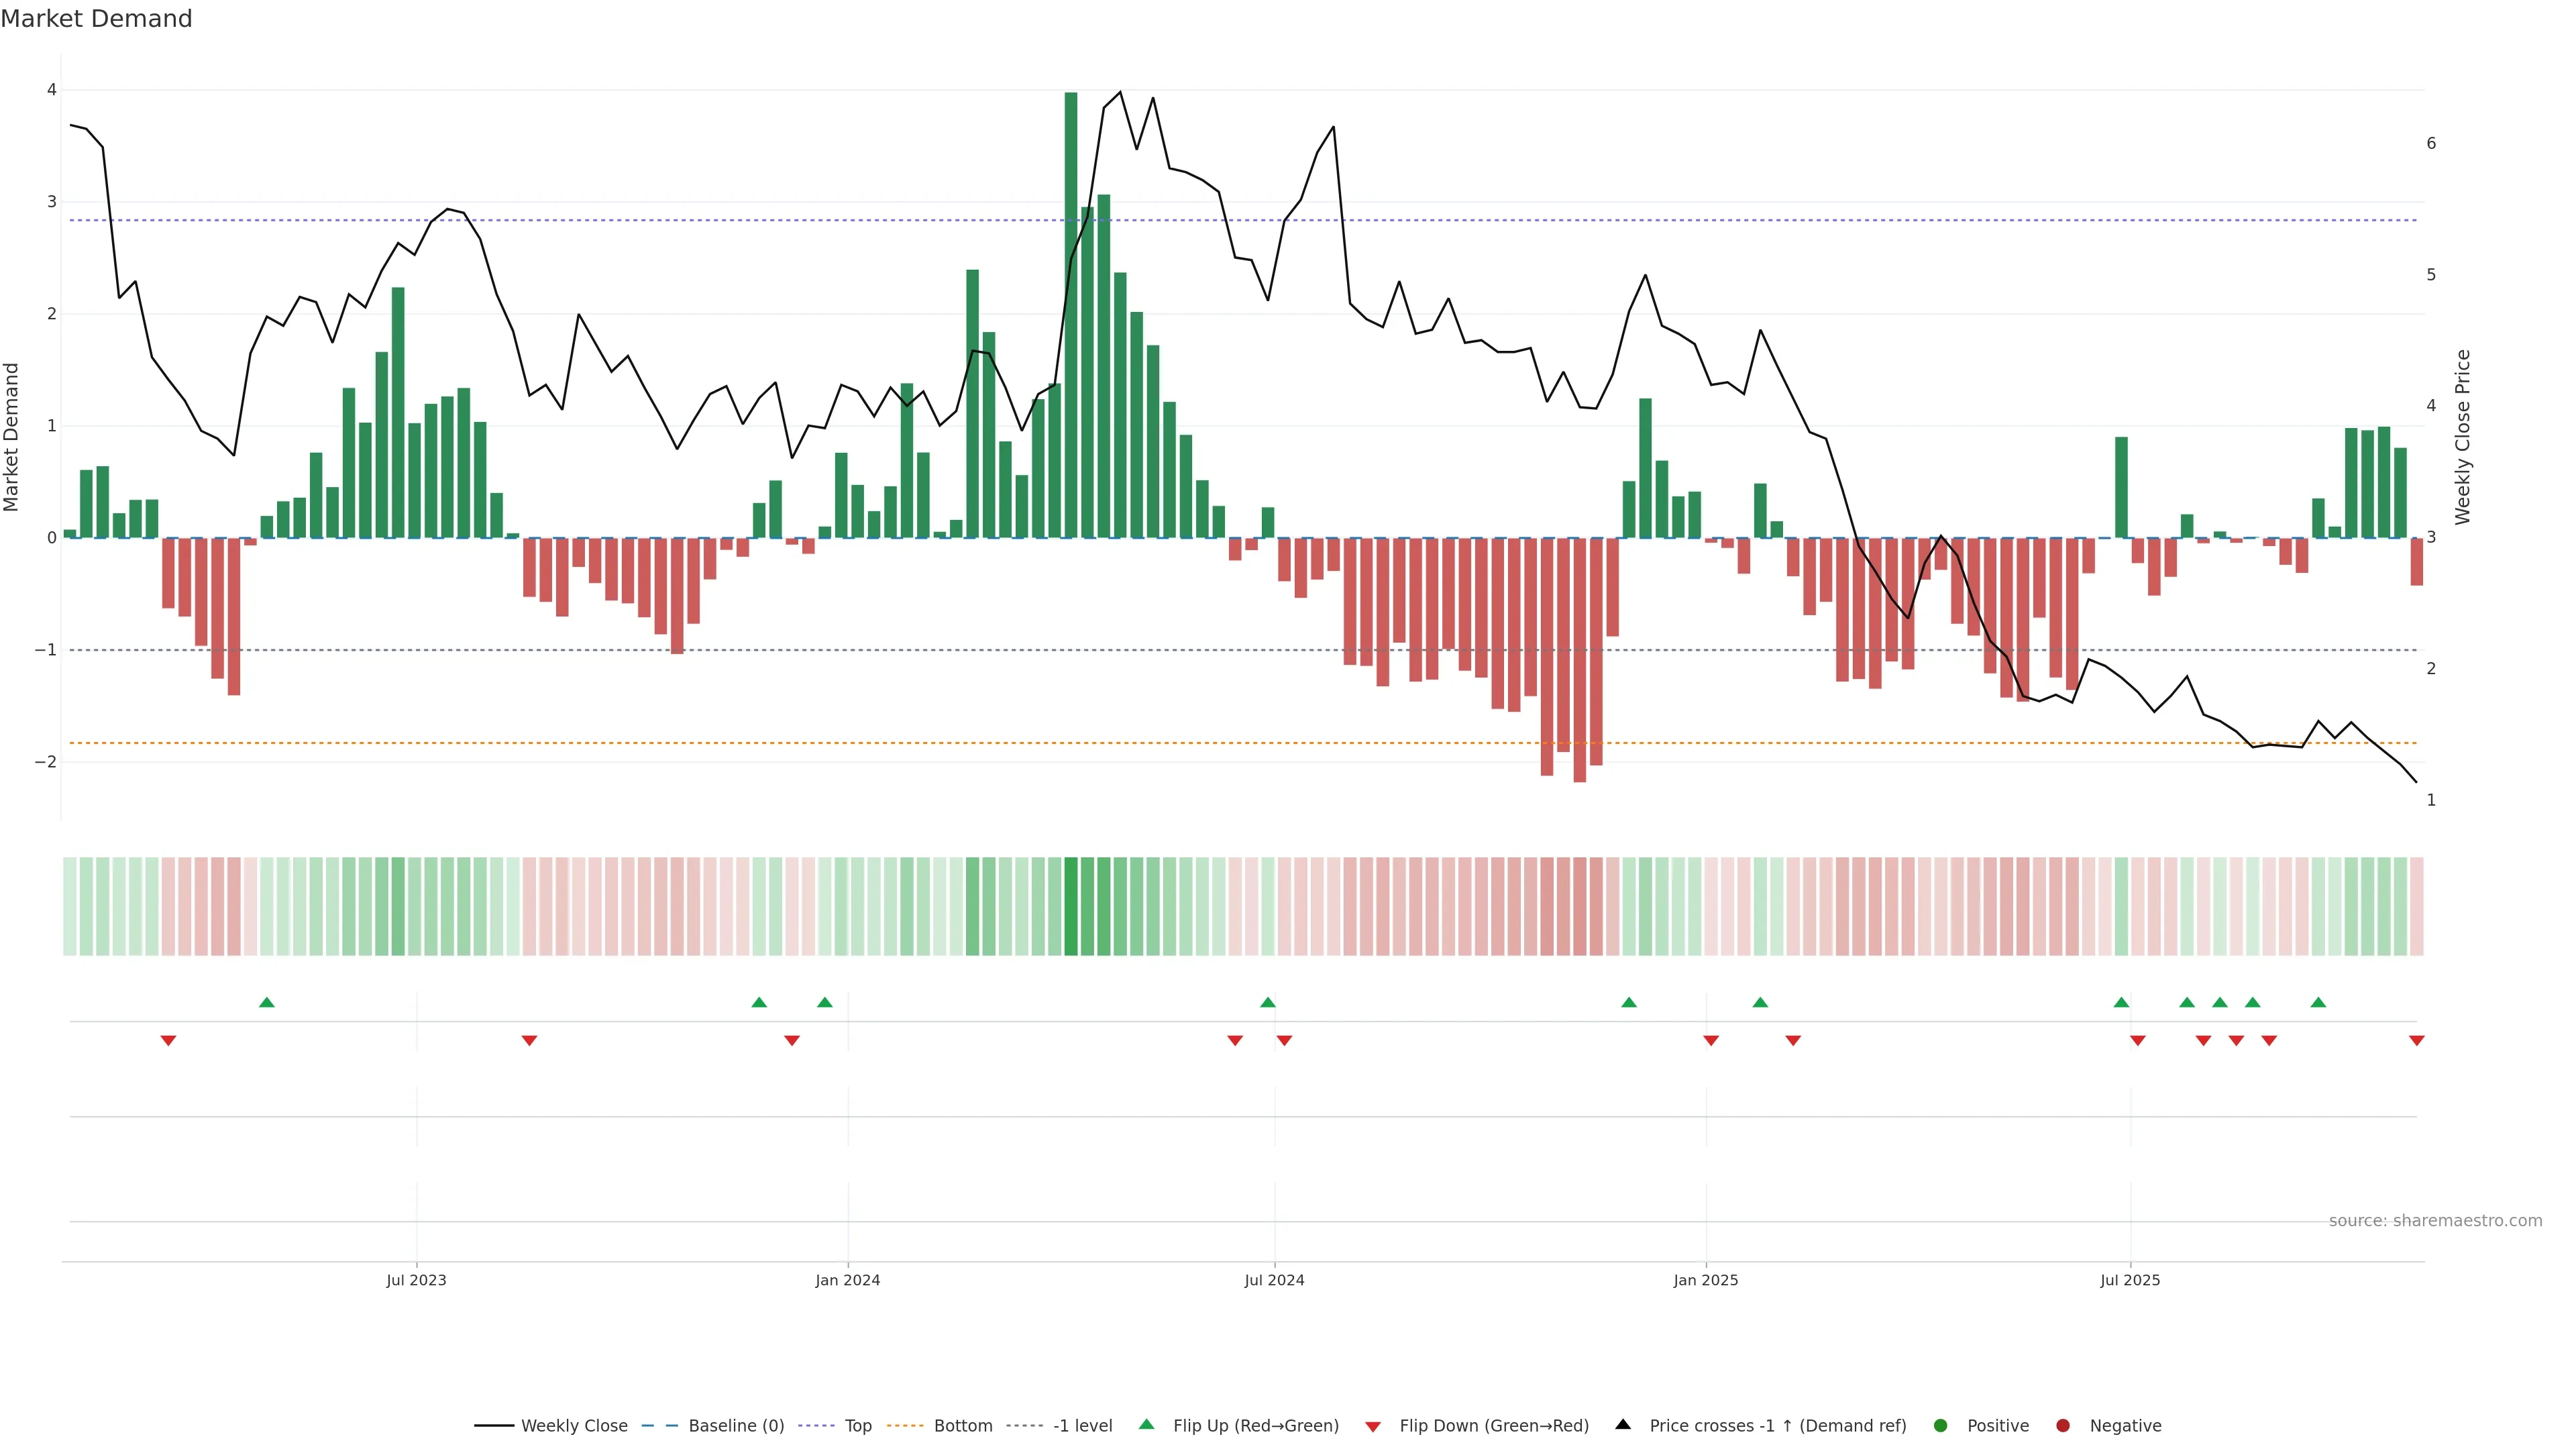Click the first green flip-up triangle marker
Viewport: 2576px width, 1449px height.
[267, 1002]
